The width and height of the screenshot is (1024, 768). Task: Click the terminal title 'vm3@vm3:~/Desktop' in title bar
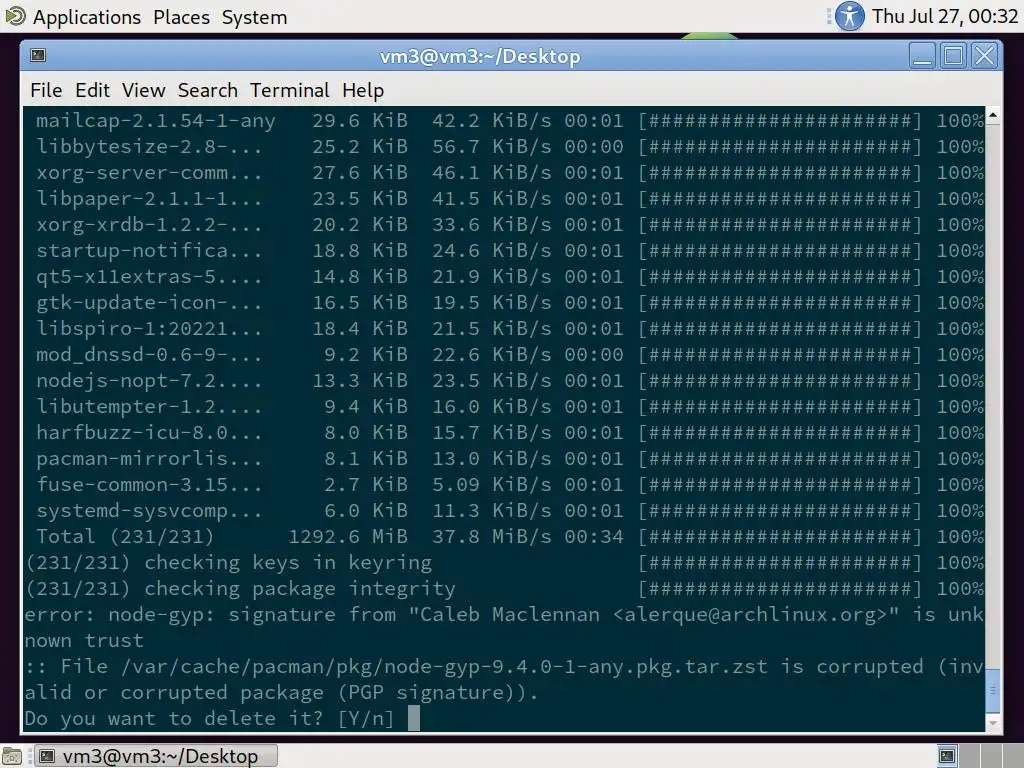coord(480,56)
